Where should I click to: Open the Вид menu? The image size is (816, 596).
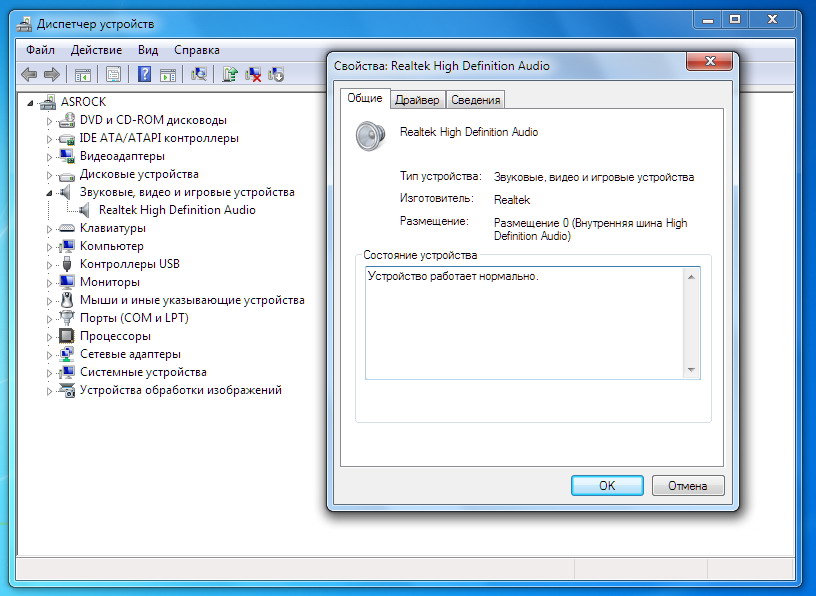pyautogui.click(x=148, y=50)
